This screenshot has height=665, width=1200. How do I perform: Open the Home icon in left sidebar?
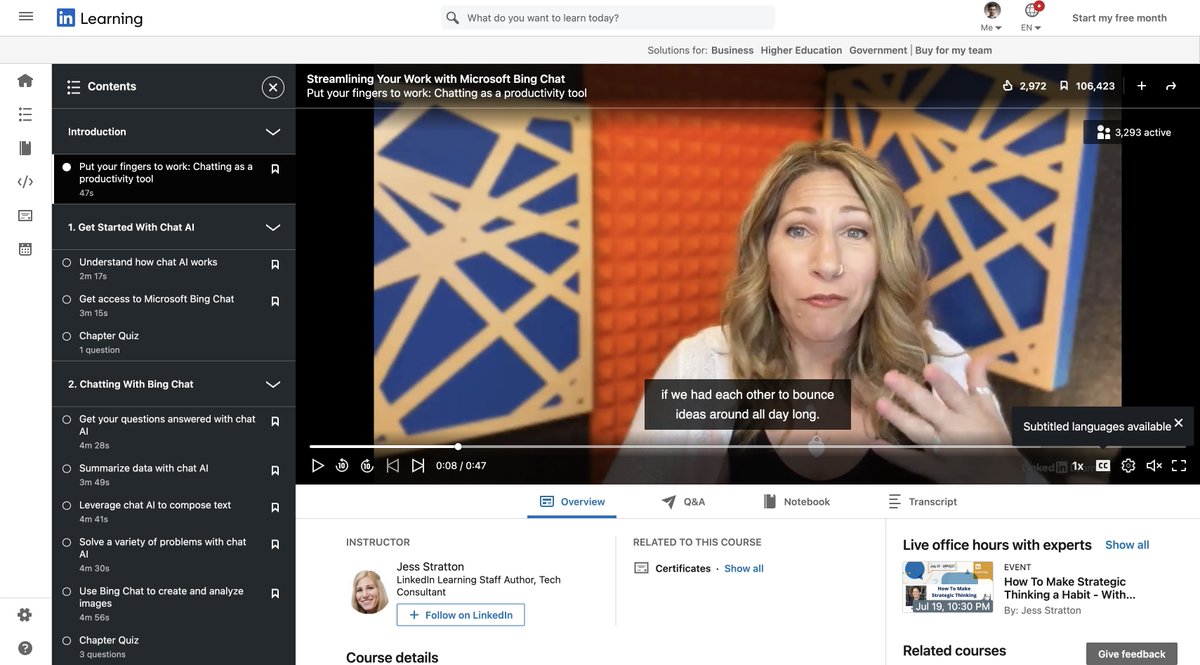(x=26, y=81)
